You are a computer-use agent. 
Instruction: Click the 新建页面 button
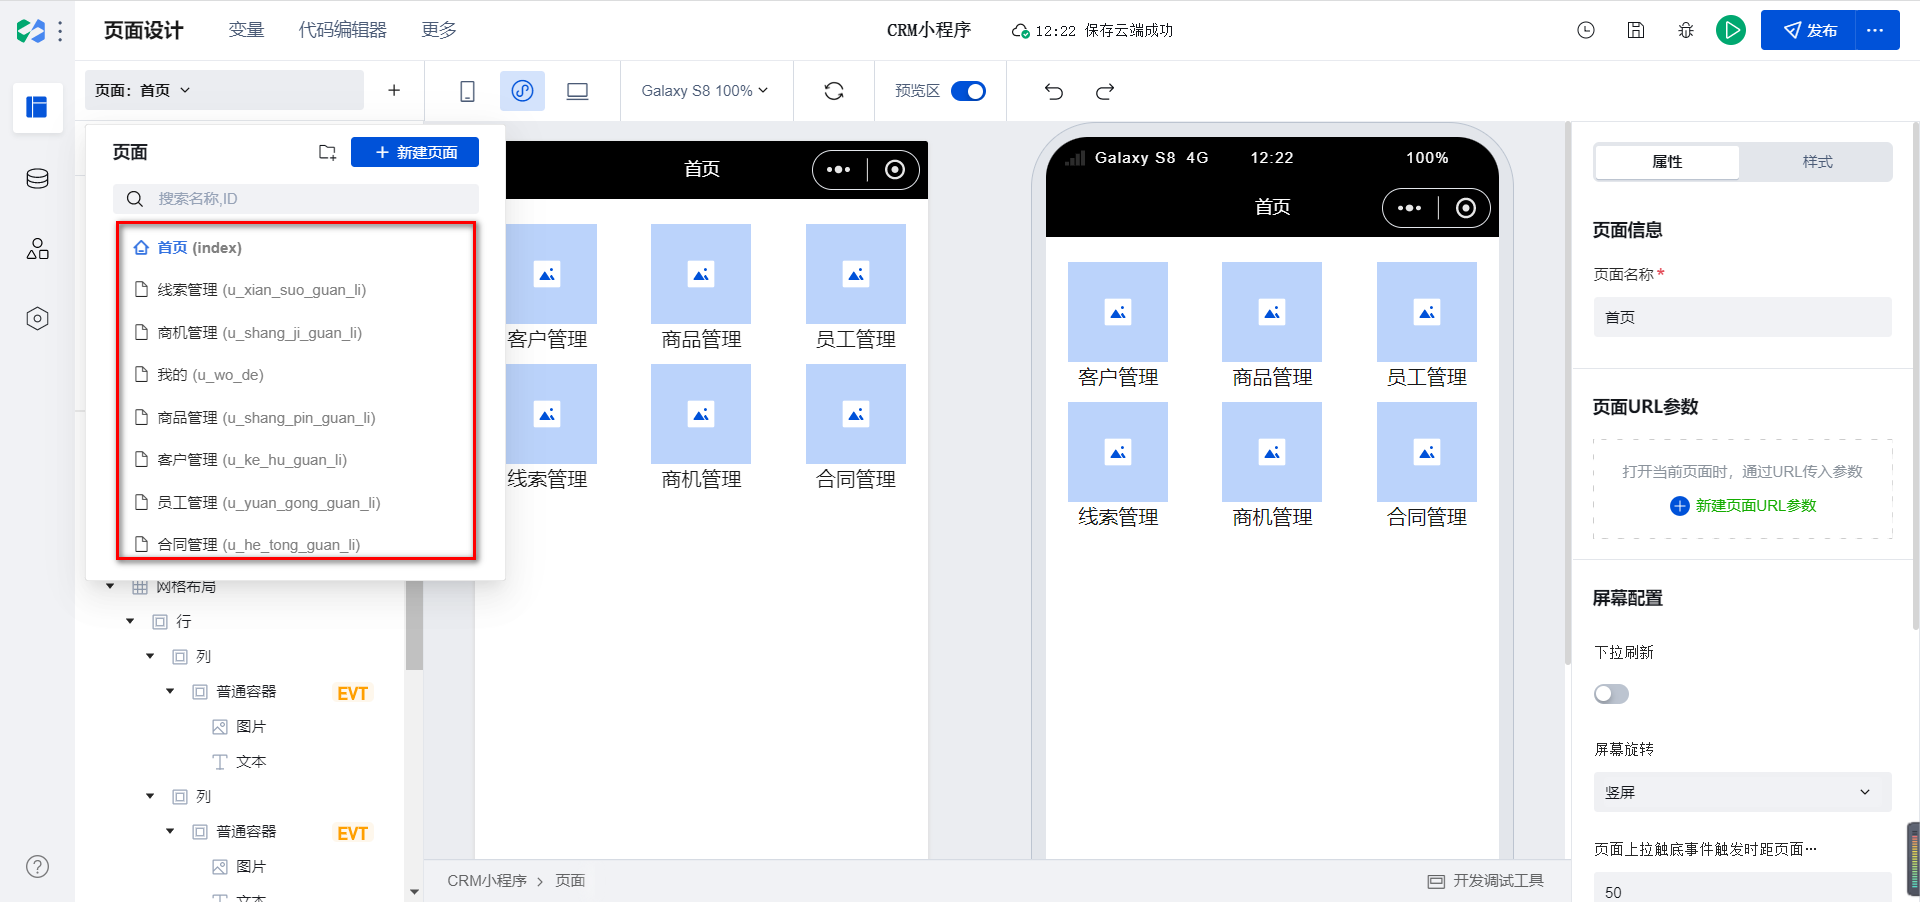415,152
